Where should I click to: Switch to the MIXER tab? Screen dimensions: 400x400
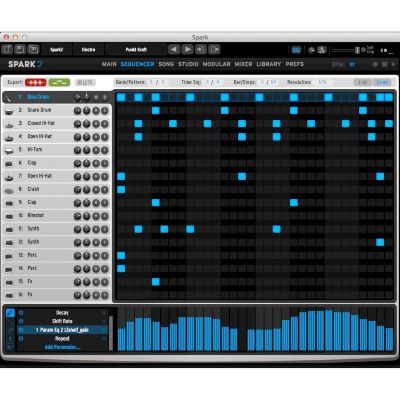pyautogui.click(x=243, y=64)
